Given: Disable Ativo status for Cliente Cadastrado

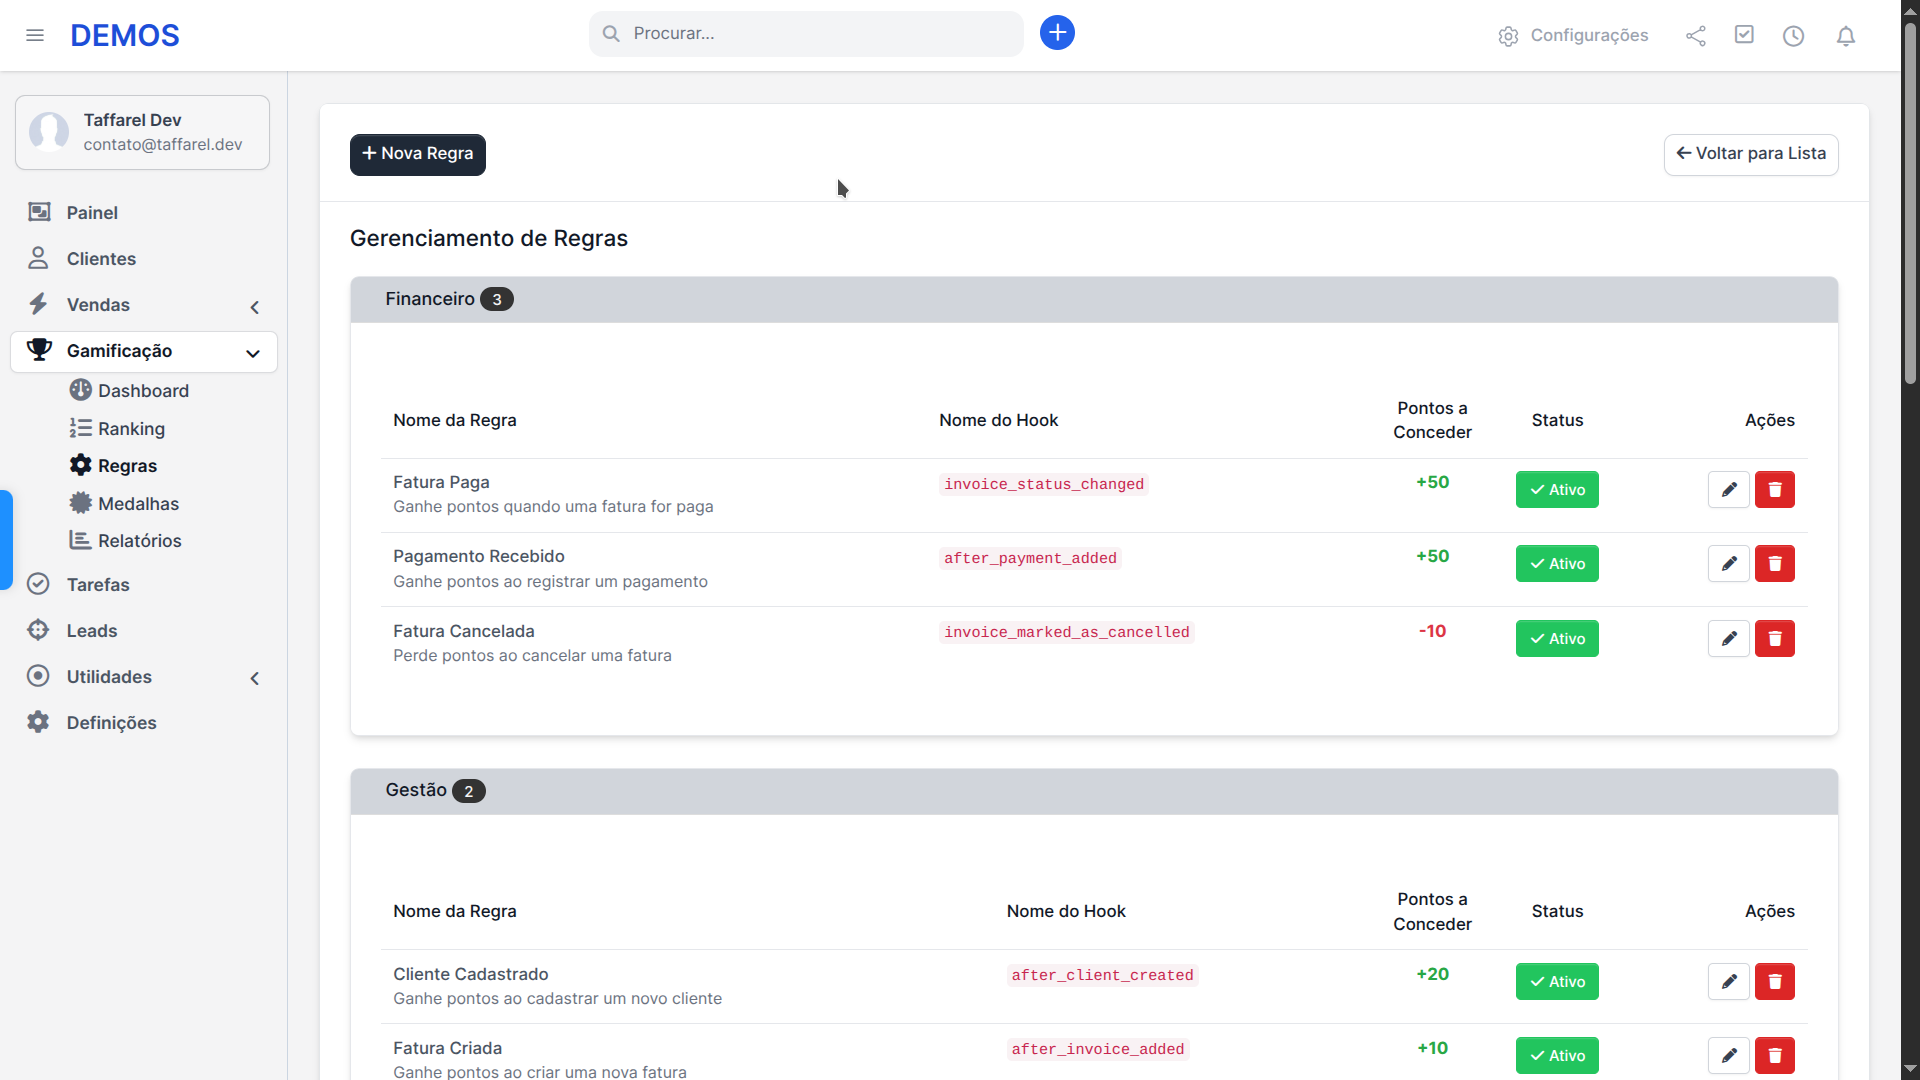Looking at the screenshot, I should [x=1556, y=981].
